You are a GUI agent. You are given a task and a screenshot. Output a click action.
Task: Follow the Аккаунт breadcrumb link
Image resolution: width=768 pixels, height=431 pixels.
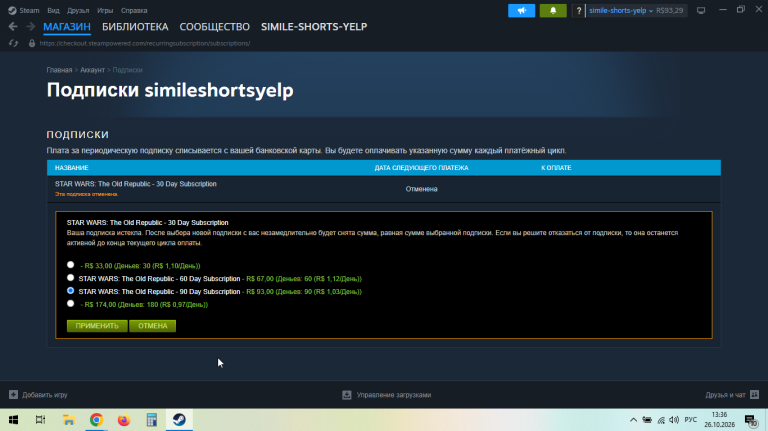tap(92, 70)
